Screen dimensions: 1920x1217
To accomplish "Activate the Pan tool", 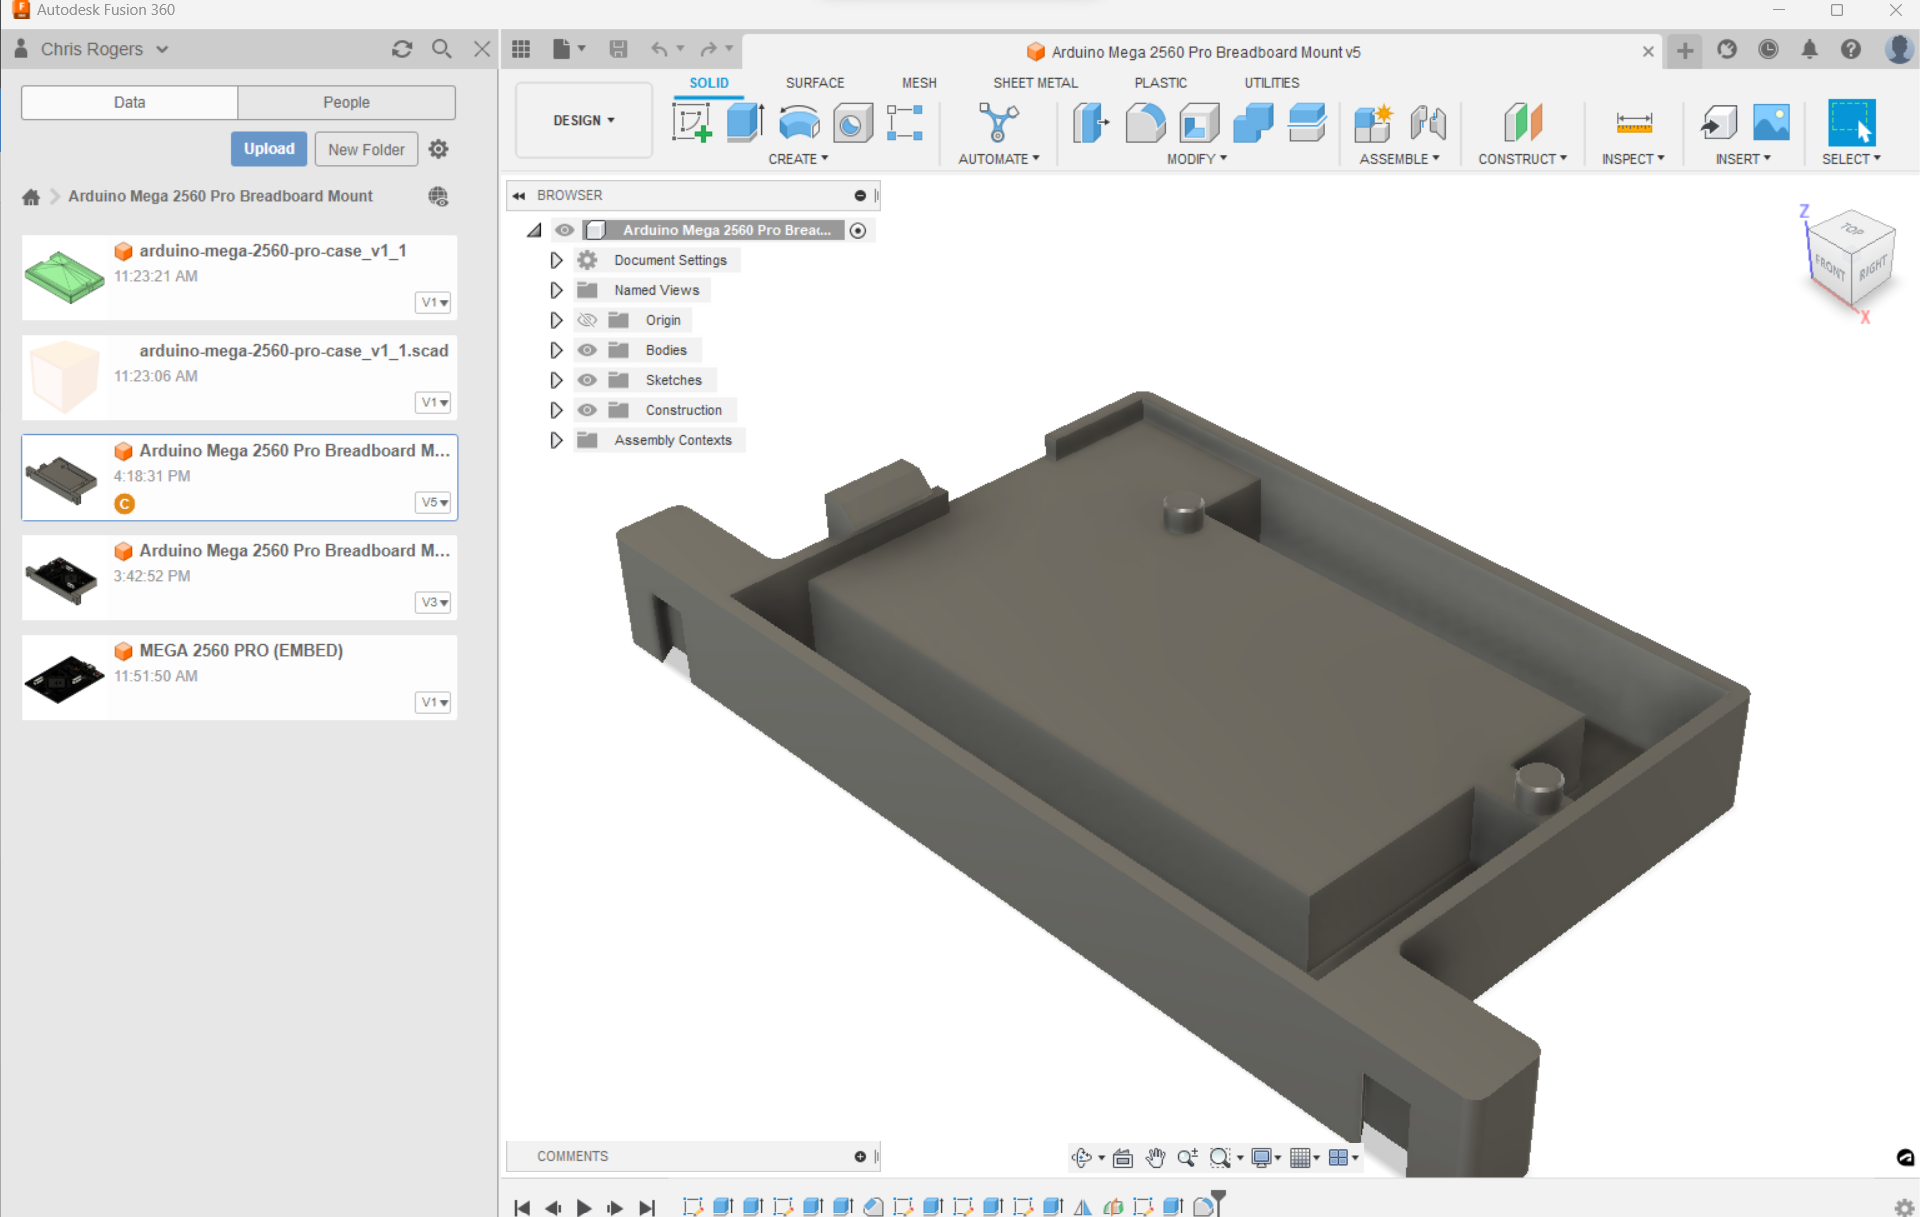I will click(x=1155, y=1157).
